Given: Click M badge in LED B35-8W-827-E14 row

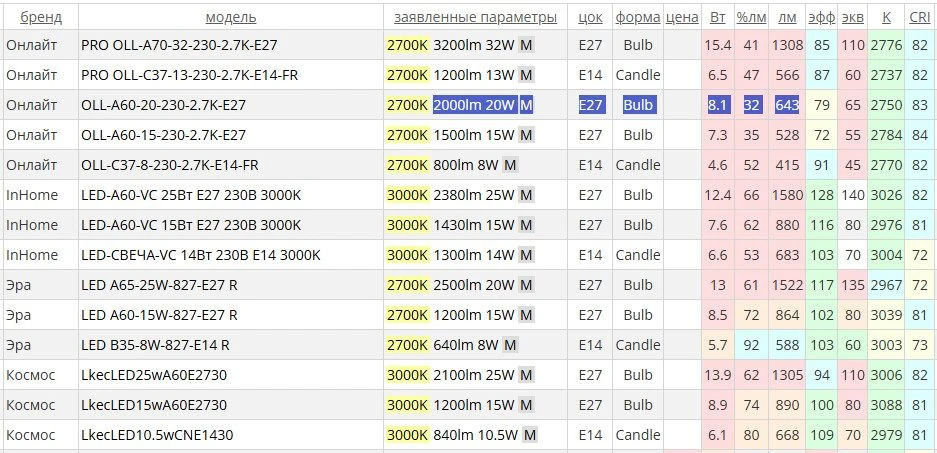Looking at the screenshot, I should tap(510, 345).
